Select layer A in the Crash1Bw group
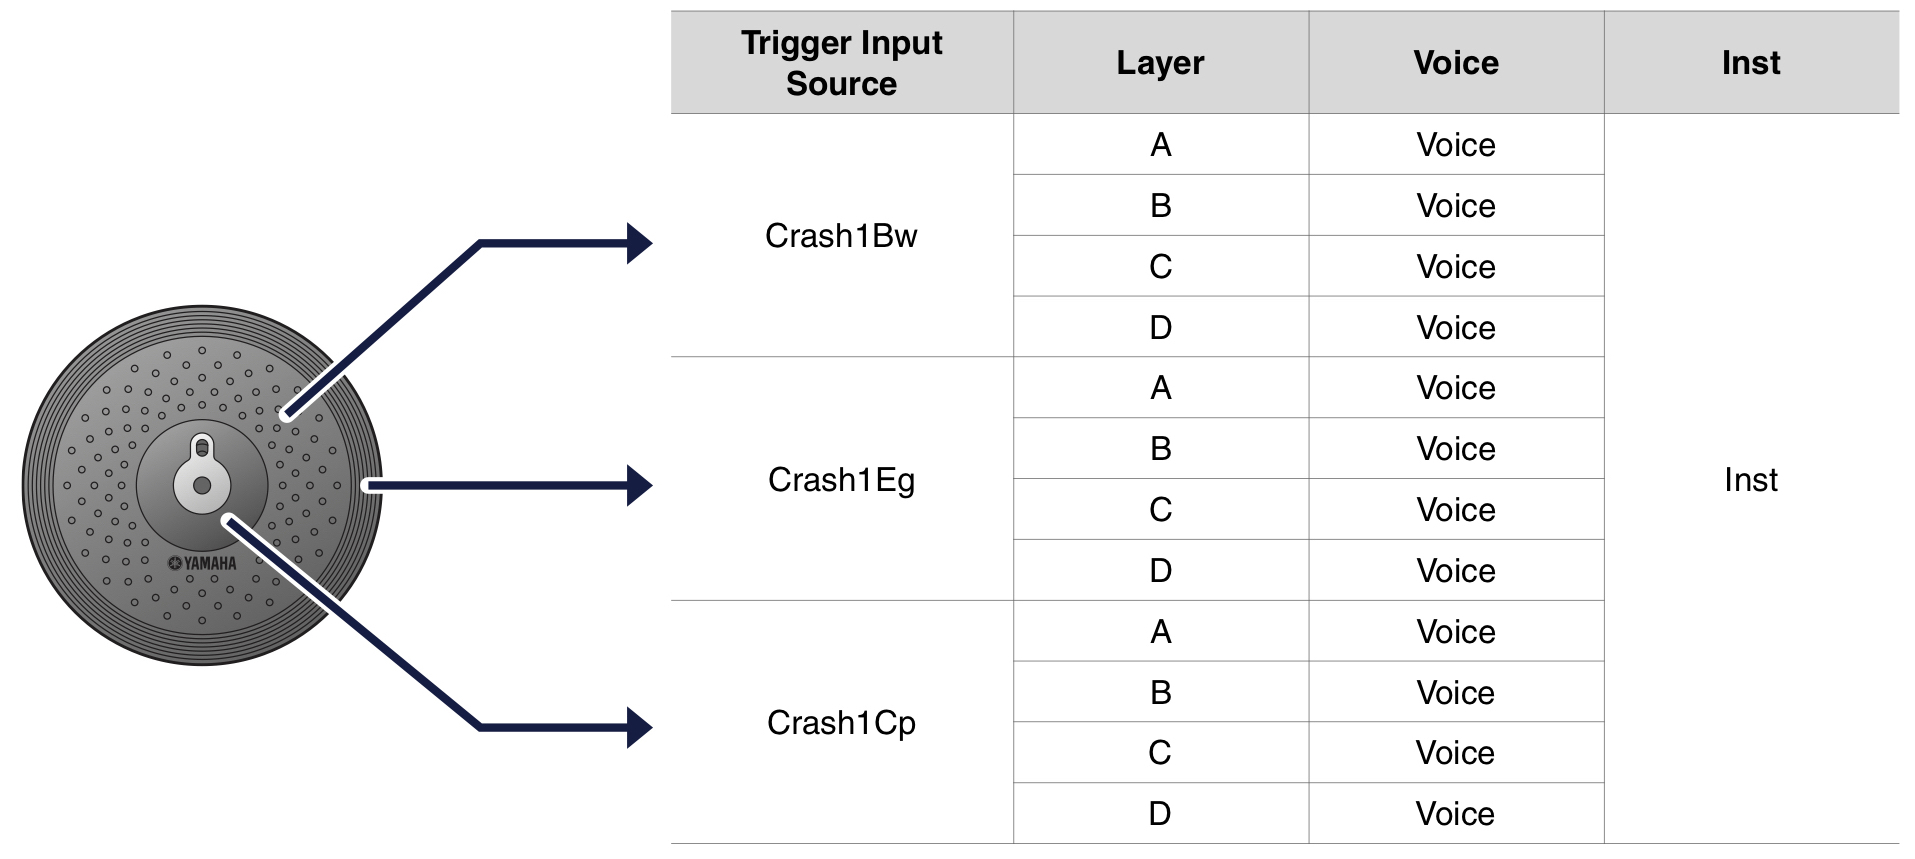The height and width of the screenshot is (859, 1915). pos(1160,145)
